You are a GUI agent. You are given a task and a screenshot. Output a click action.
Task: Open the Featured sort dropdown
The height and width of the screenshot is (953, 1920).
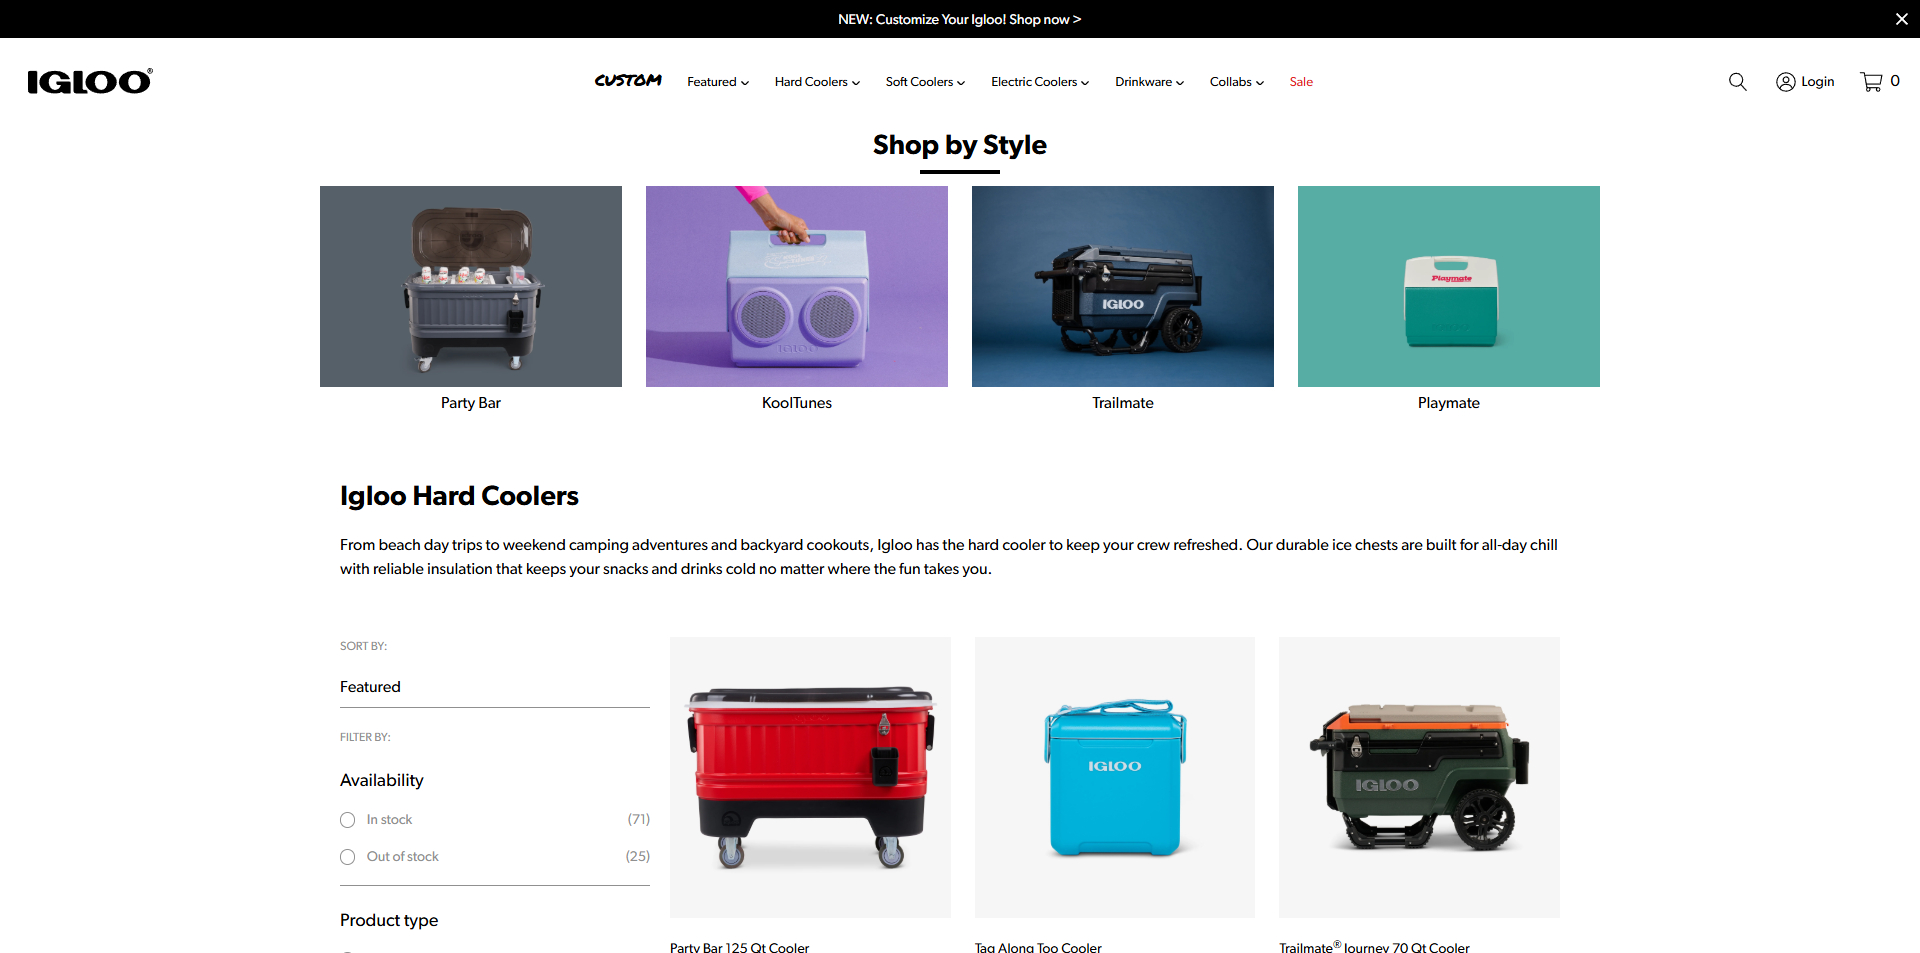pos(495,687)
